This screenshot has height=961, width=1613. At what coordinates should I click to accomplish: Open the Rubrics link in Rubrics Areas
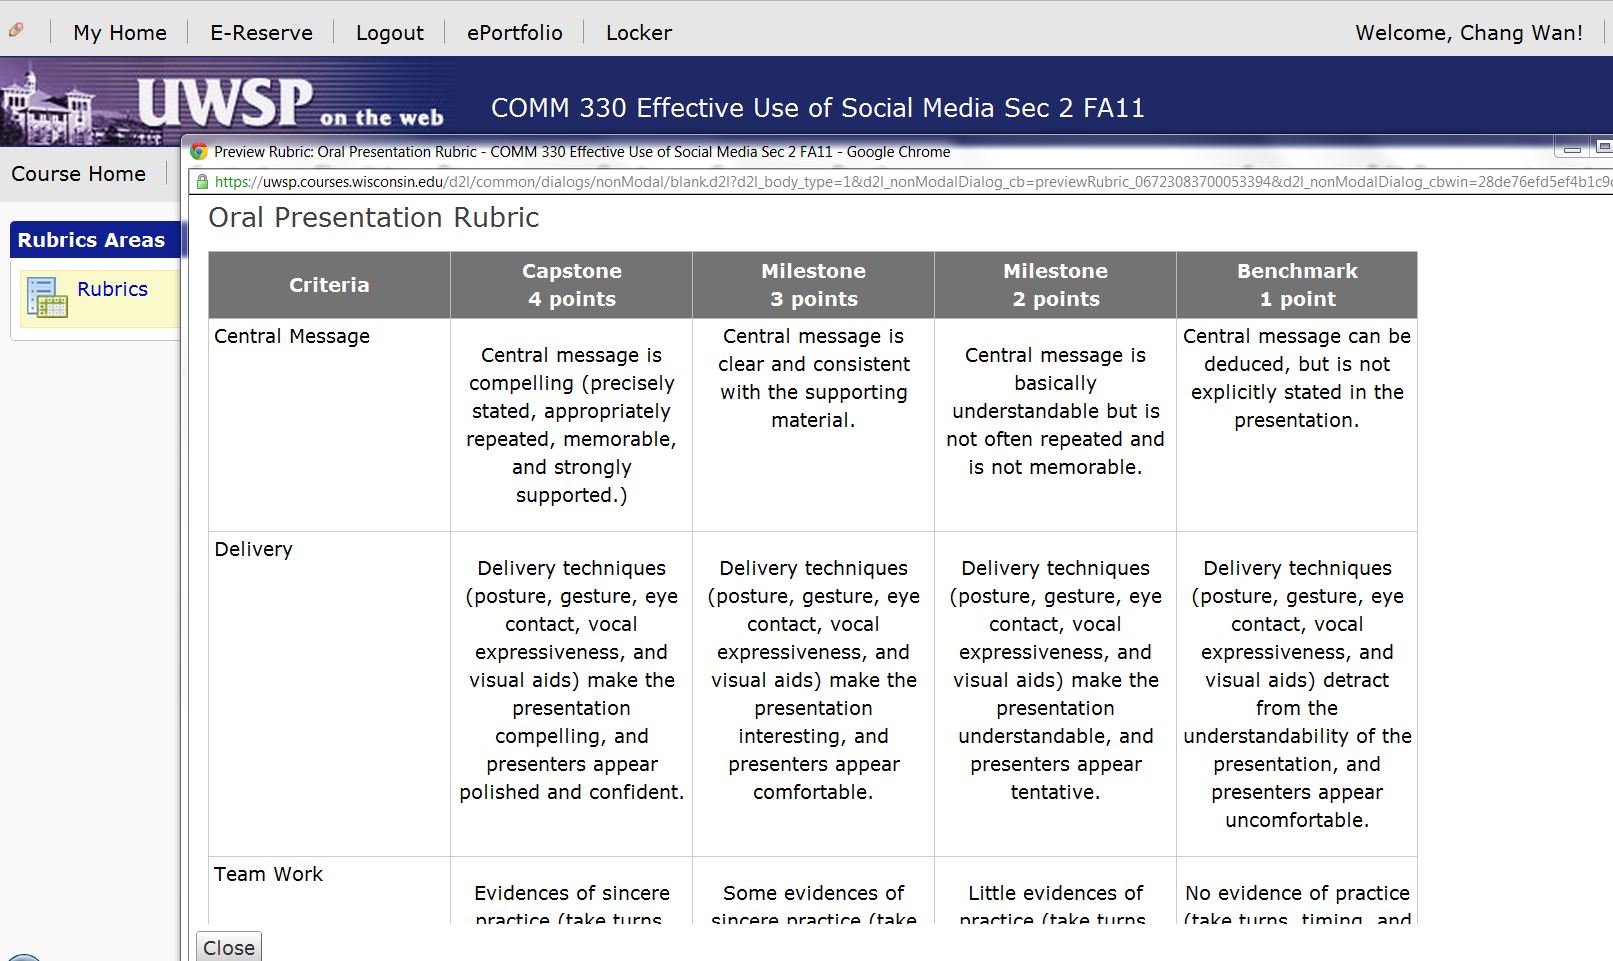tap(112, 289)
